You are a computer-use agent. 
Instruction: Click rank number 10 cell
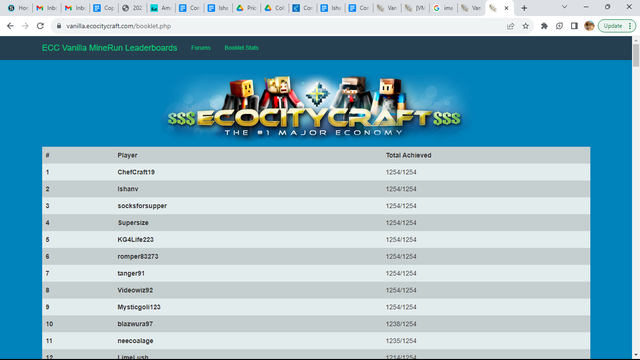point(49,324)
